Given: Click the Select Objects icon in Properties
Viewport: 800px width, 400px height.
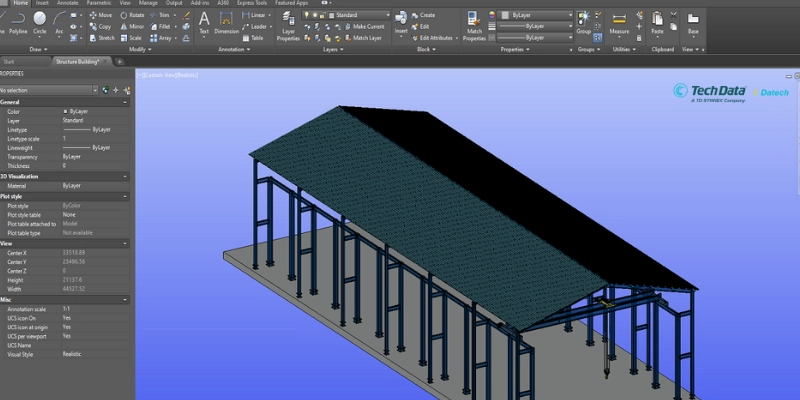Looking at the screenshot, I should (x=116, y=90).
